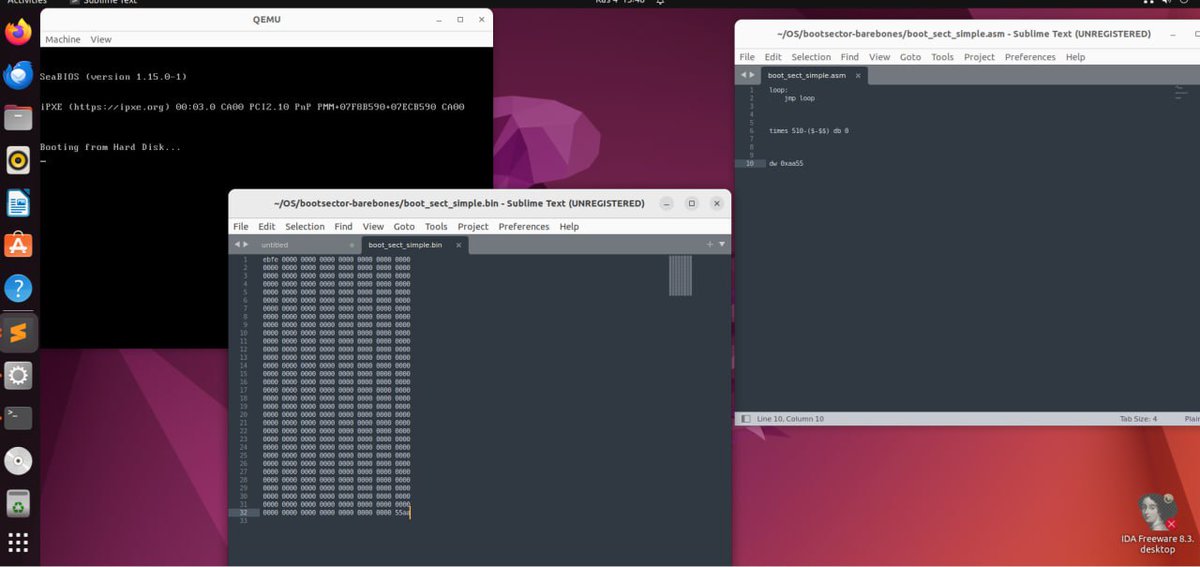Select the boot_sect_simple.bin tab
1200x567 pixels.
tap(414, 245)
